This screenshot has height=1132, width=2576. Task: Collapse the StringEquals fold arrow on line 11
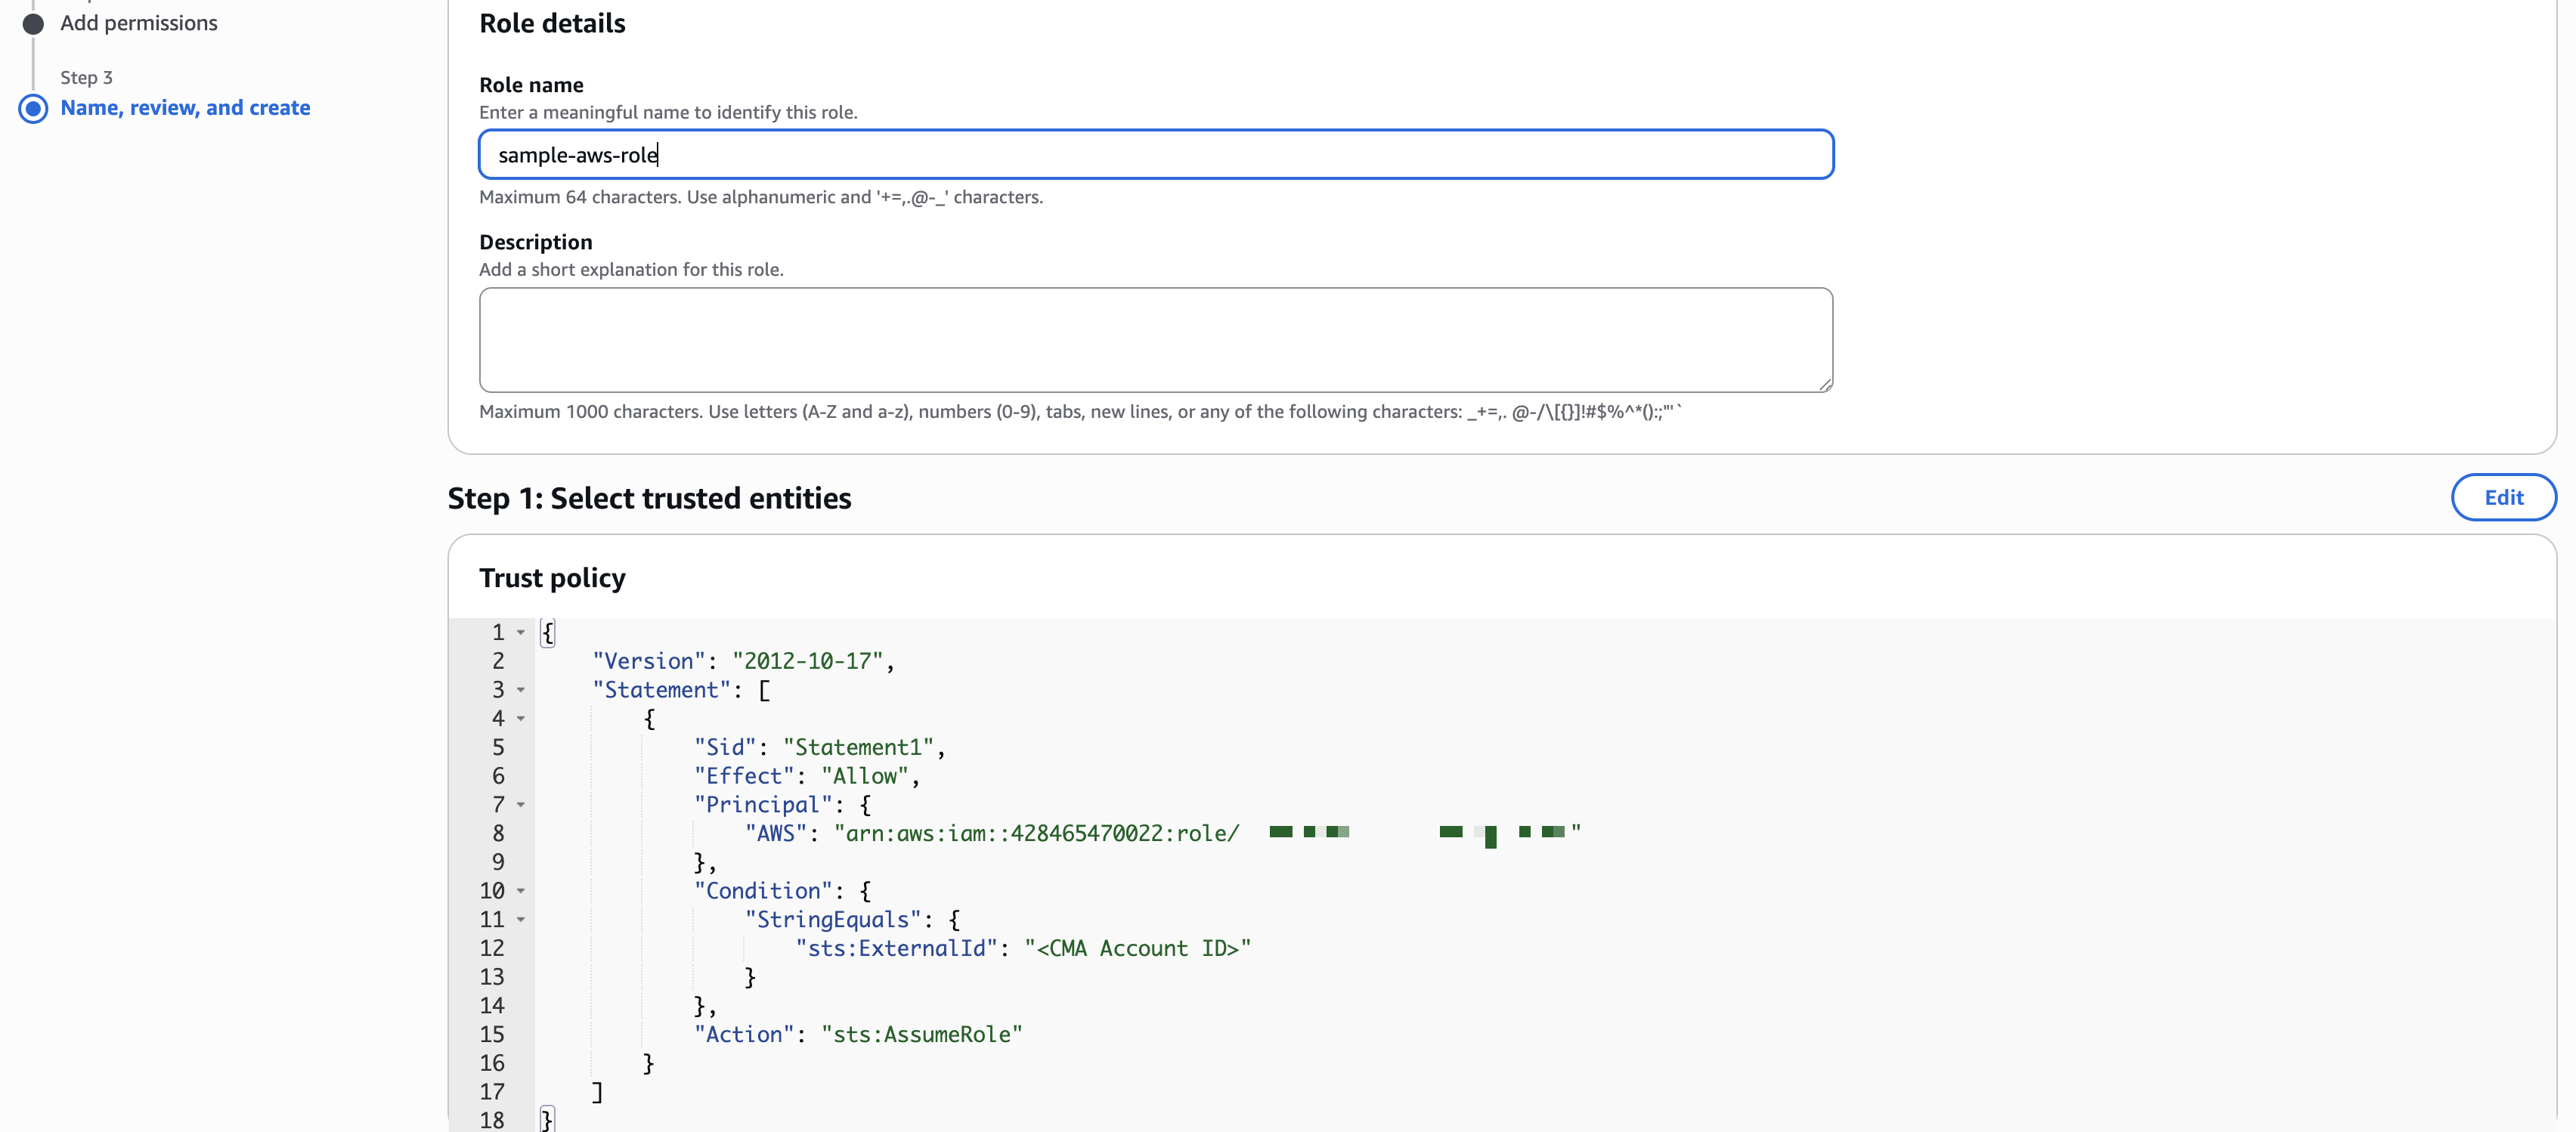521,920
